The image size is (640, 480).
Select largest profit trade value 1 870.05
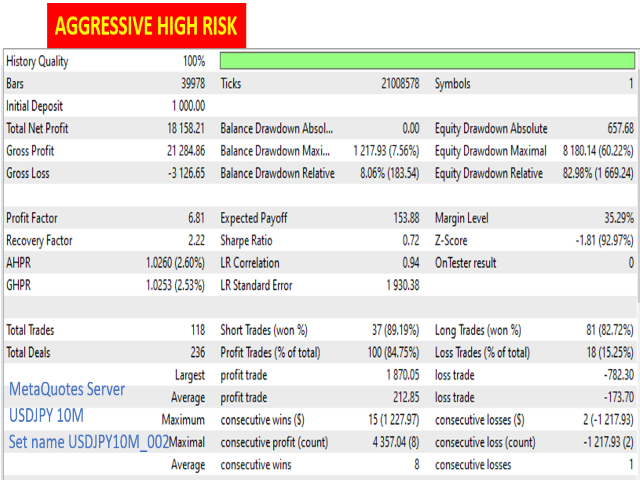point(403,375)
